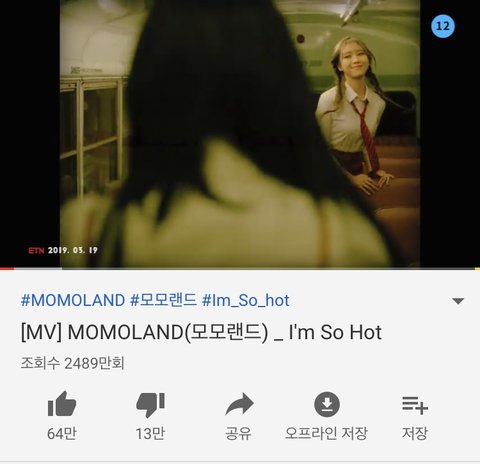Click the 저장 save label
The height and width of the screenshot is (464, 480).
pyautogui.click(x=415, y=433)
